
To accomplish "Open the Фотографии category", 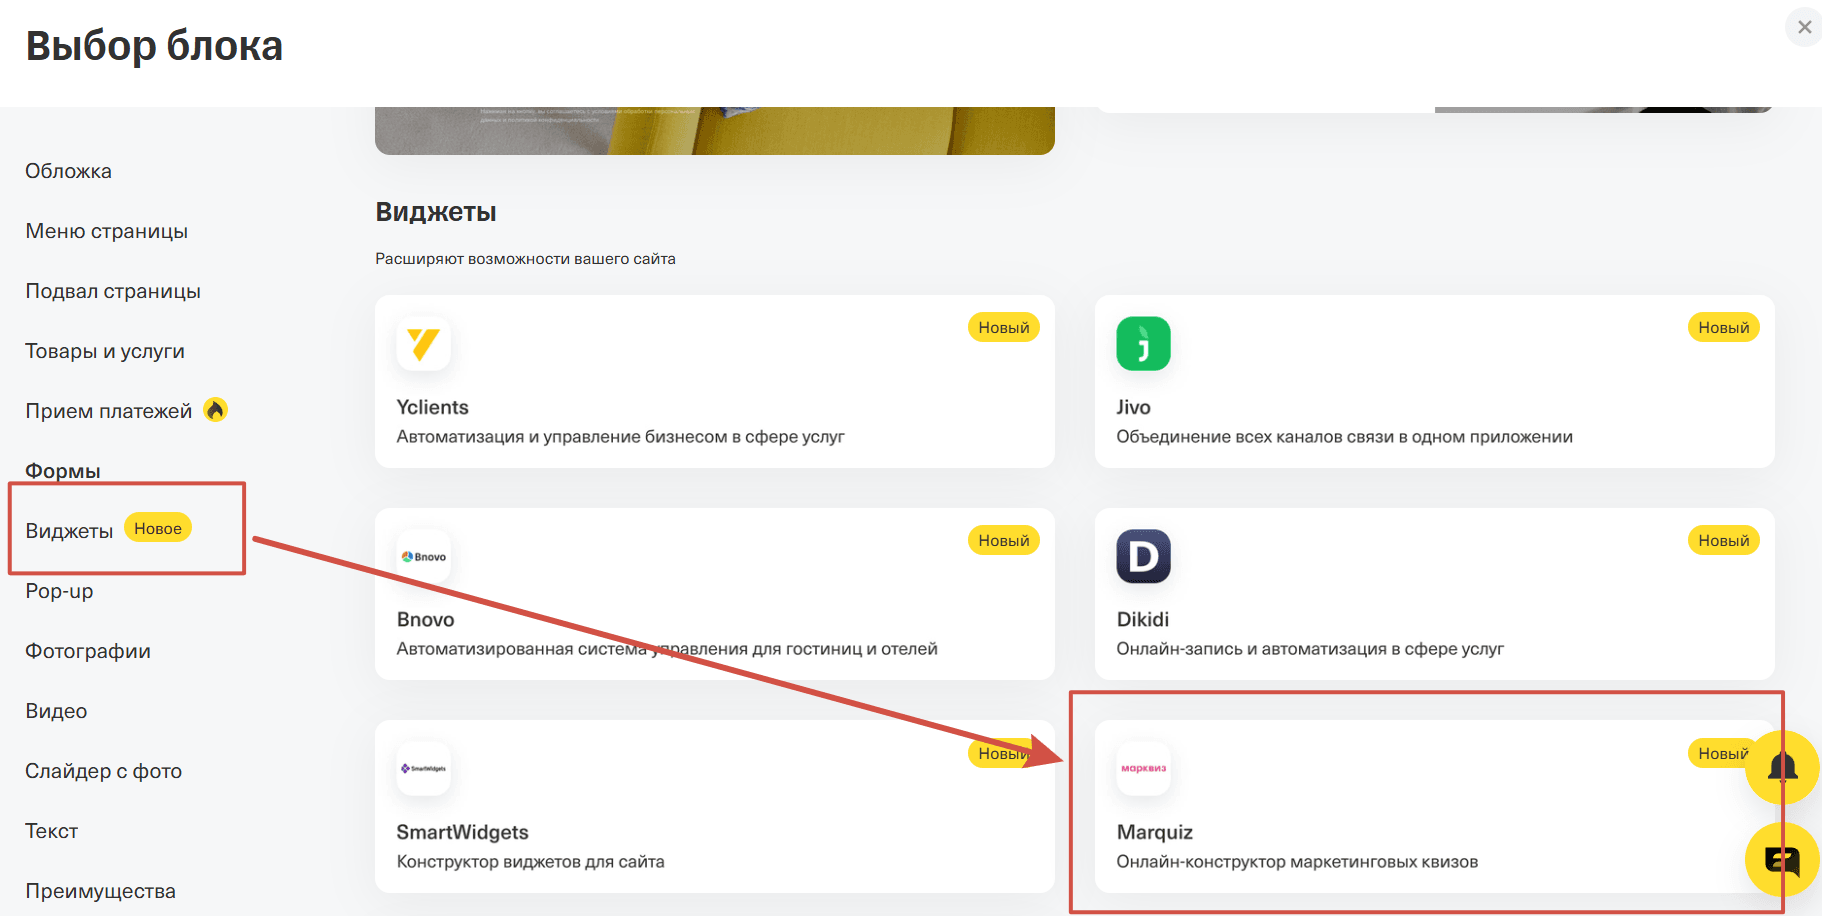I will pyautogui.click(x=88, y=651).
